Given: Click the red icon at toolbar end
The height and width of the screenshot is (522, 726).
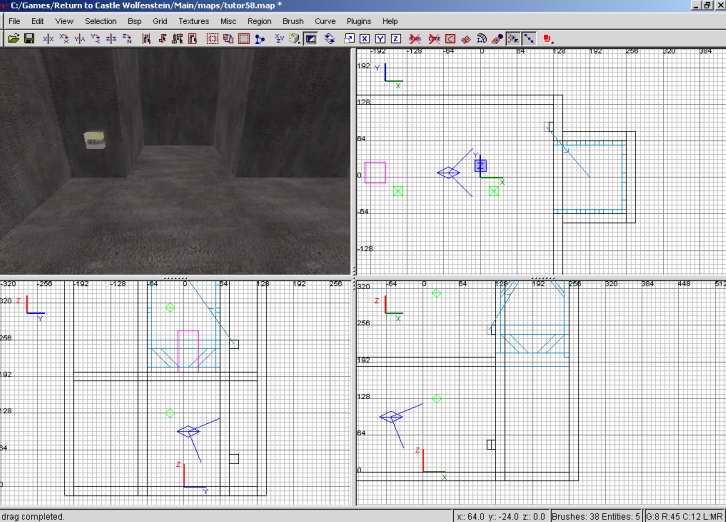Looking at the screenshot, I should (x=548, y=39).
